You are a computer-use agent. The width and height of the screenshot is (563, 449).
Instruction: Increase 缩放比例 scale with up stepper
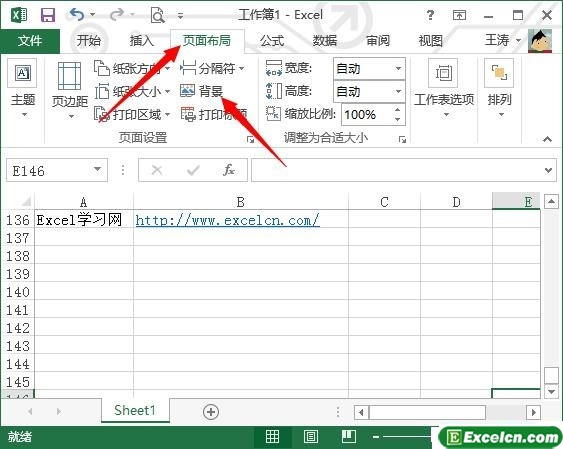397,109
